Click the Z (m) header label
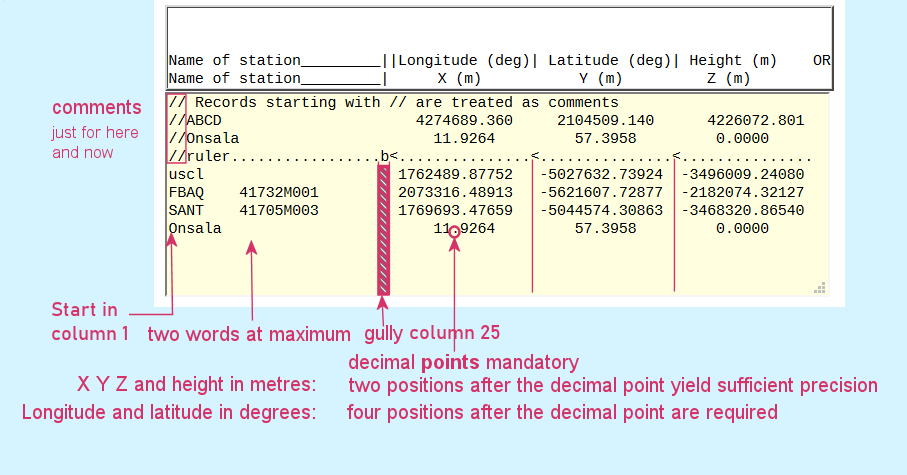 729,78
